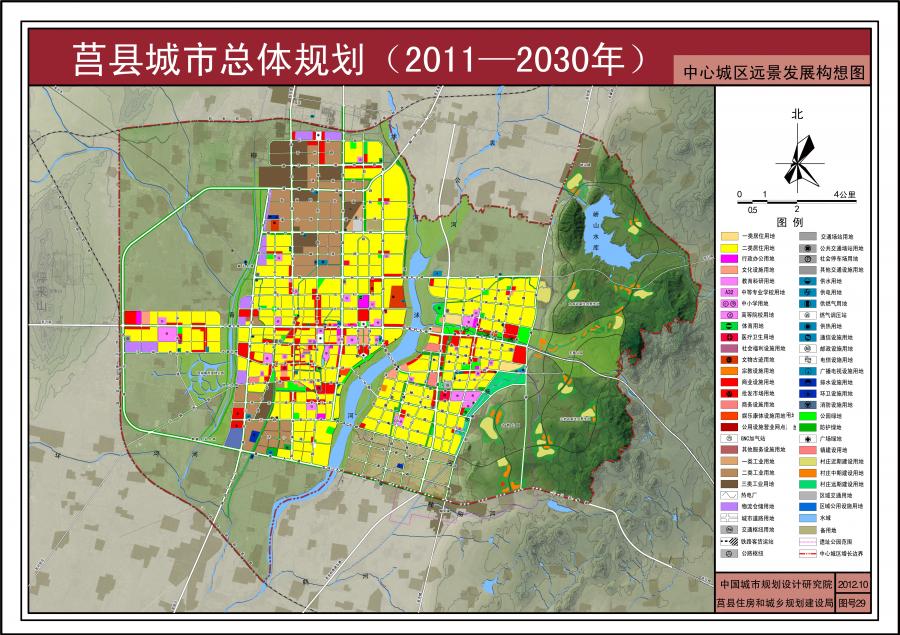Click the 批发市场用地 legend symbol
The width and height of the screenshot is (900, 635).
[730, 393]
